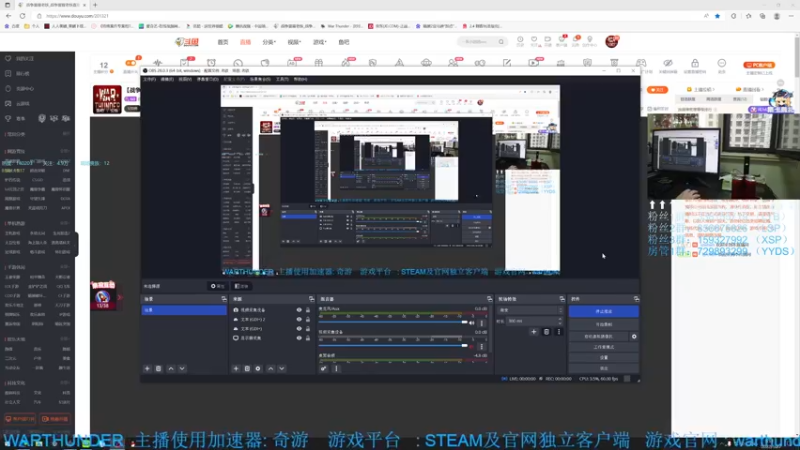Add a scene transition with plus icon
Viewport: 800px width, 450px height.
click(534, 332)
